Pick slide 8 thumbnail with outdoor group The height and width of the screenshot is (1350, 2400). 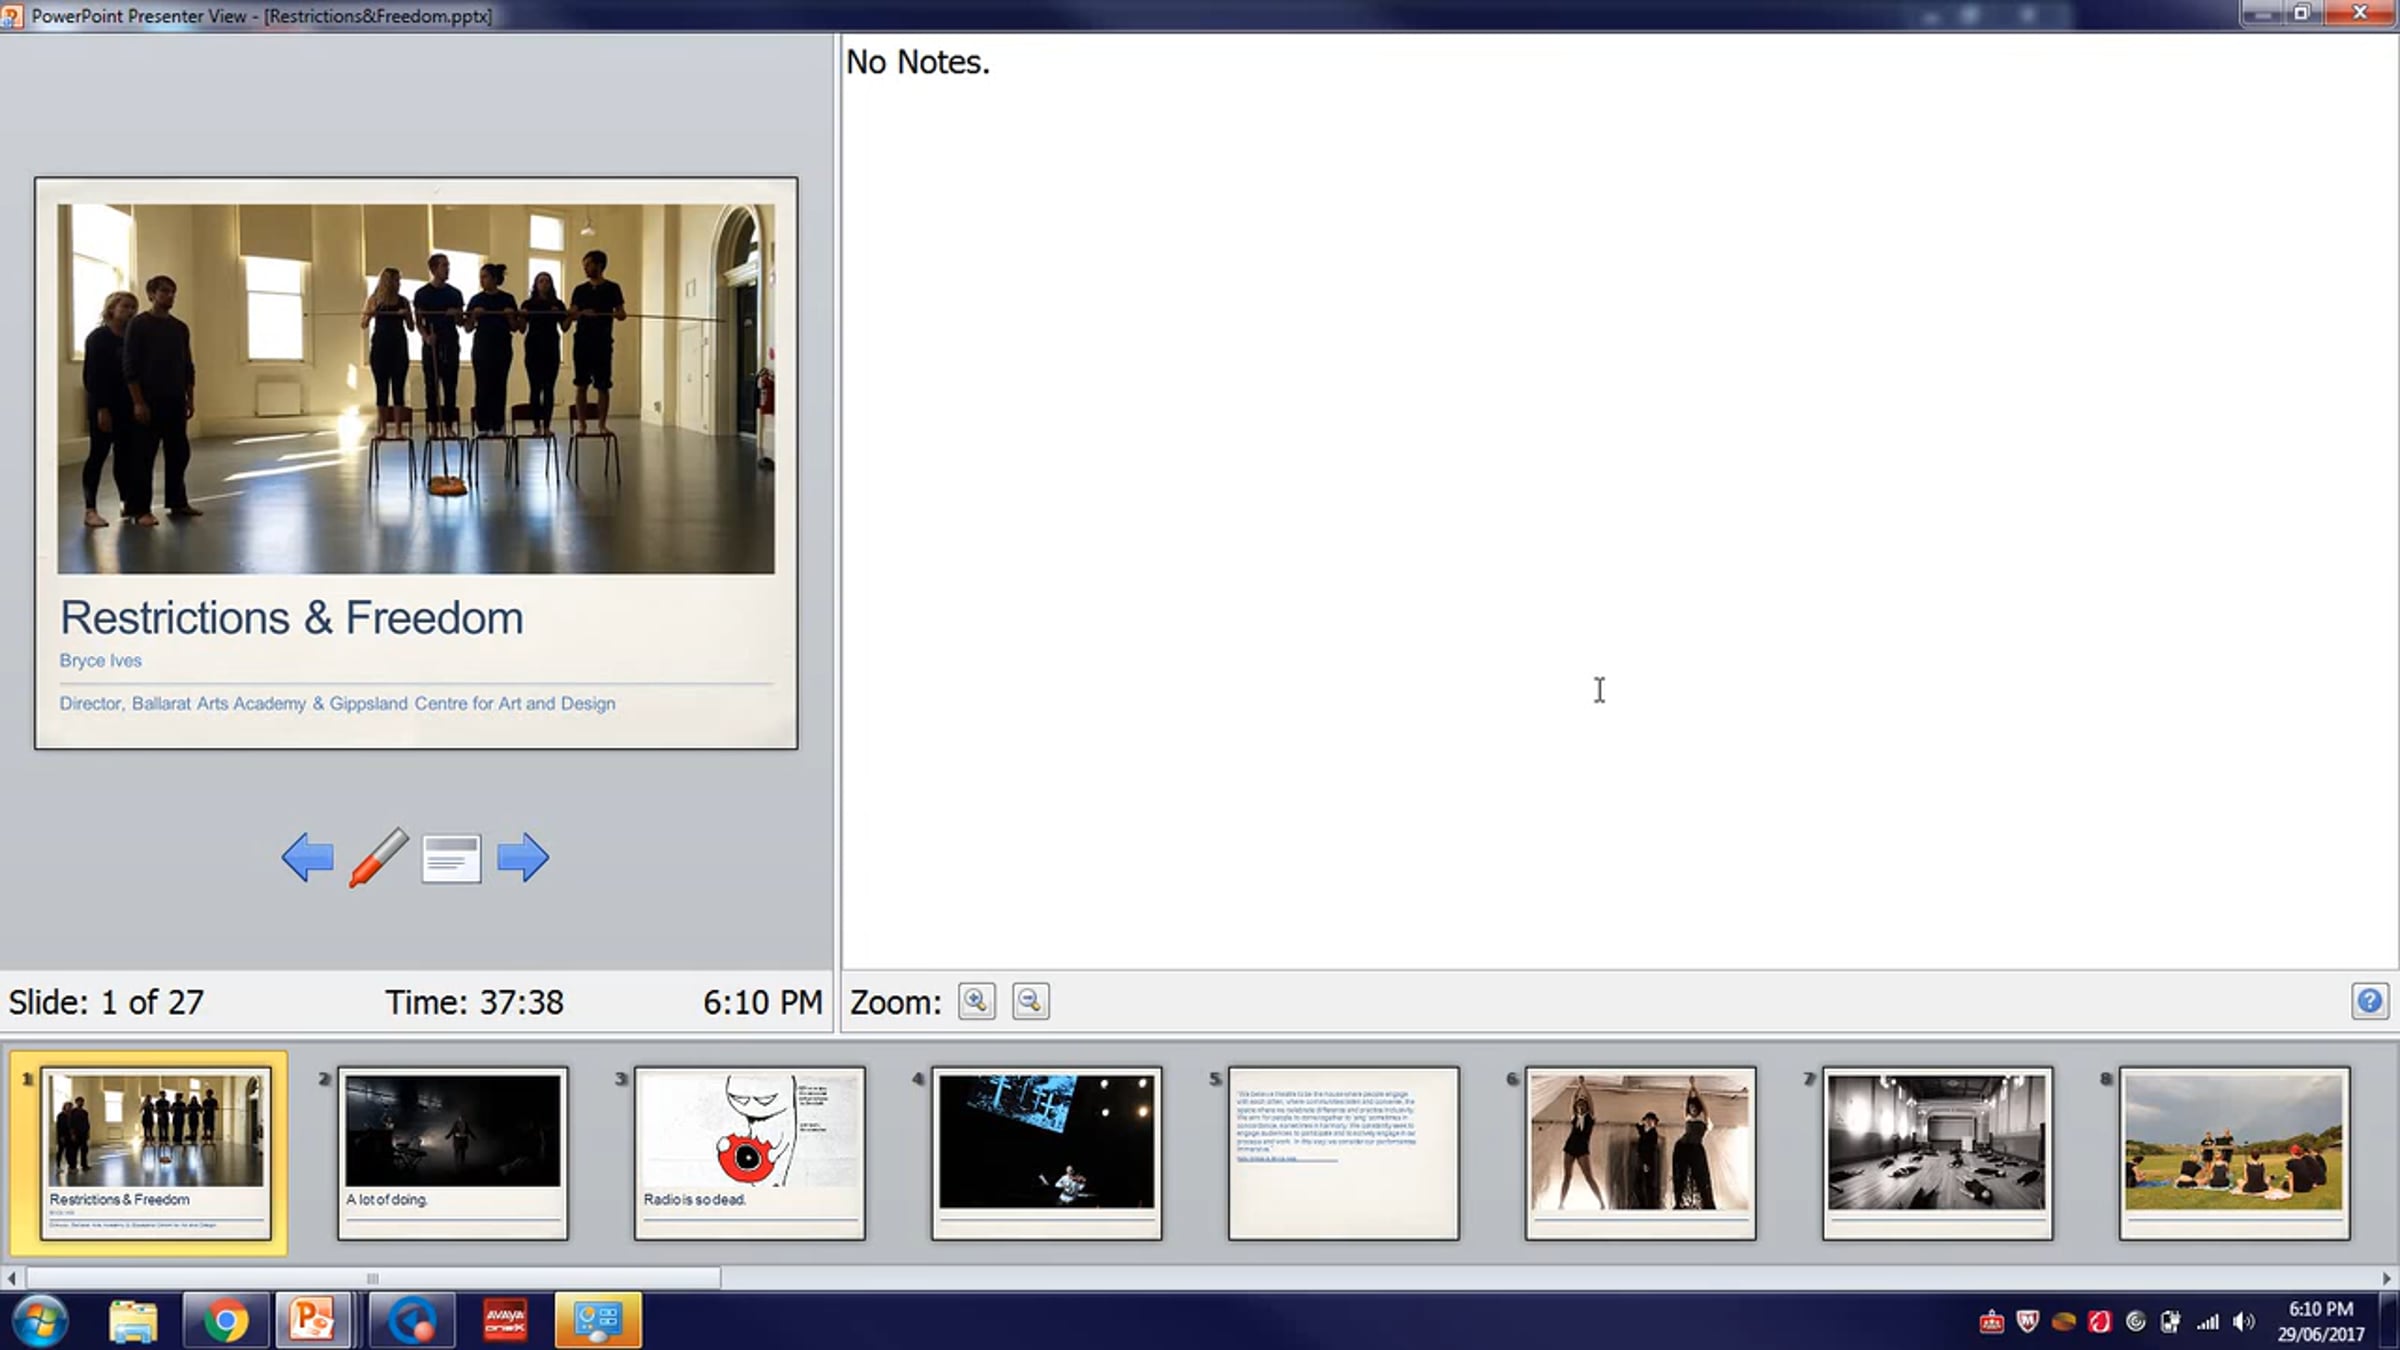click(x=2234, y=1153)
